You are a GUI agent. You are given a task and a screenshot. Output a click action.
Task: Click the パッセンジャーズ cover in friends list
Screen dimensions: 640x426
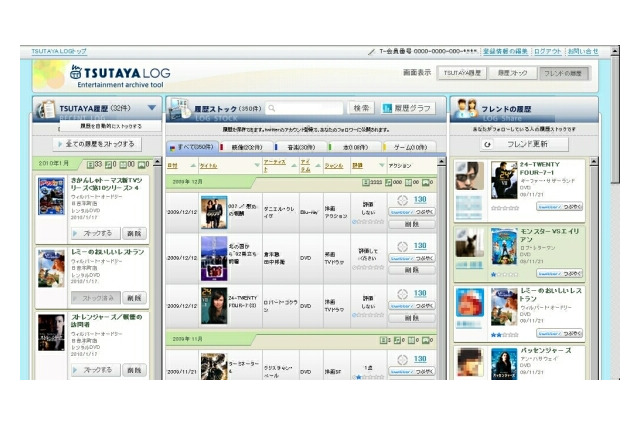click(x=504, y=364)
